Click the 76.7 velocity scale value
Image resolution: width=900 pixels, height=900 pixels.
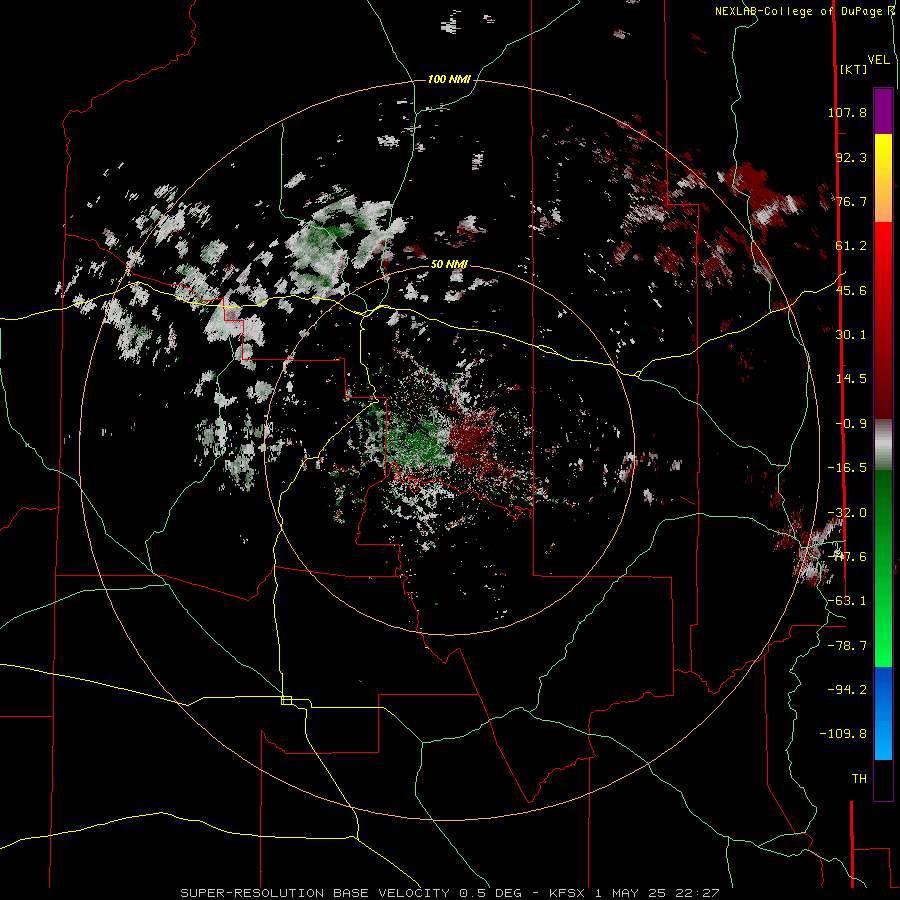pyautogui.click(x=851, y=201)
